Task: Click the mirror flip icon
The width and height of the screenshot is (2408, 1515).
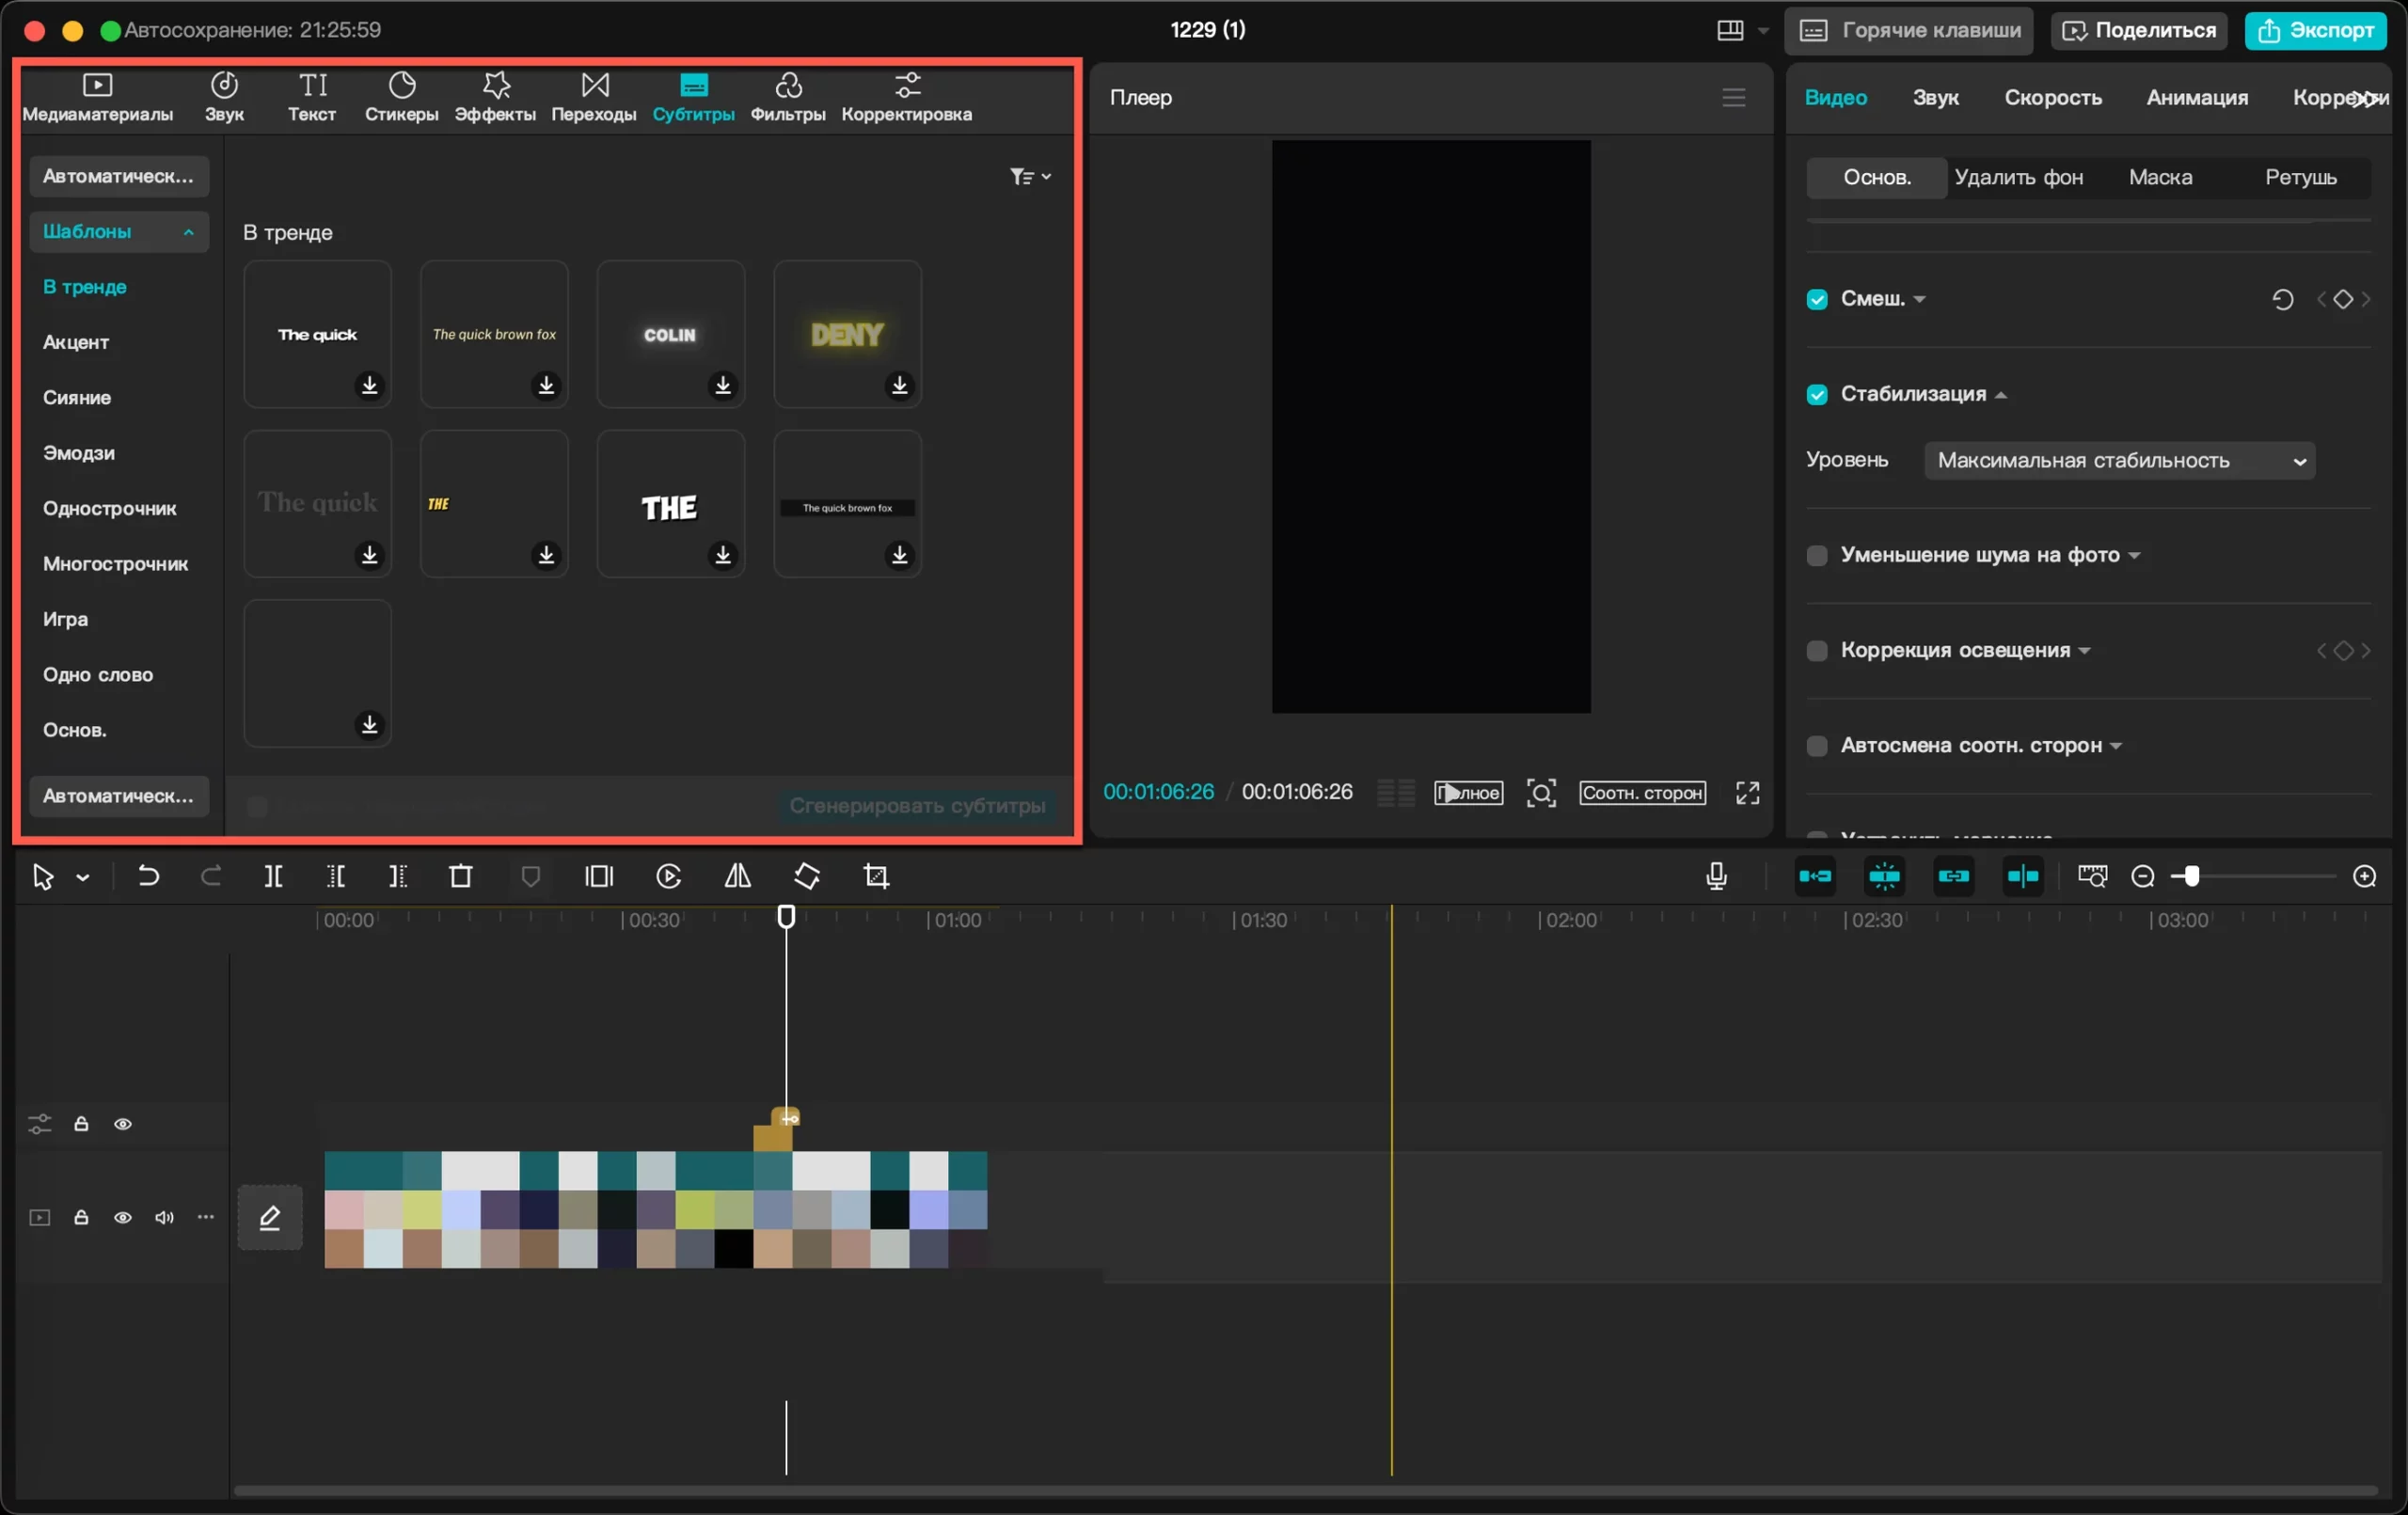Action: tap(737, 877)
